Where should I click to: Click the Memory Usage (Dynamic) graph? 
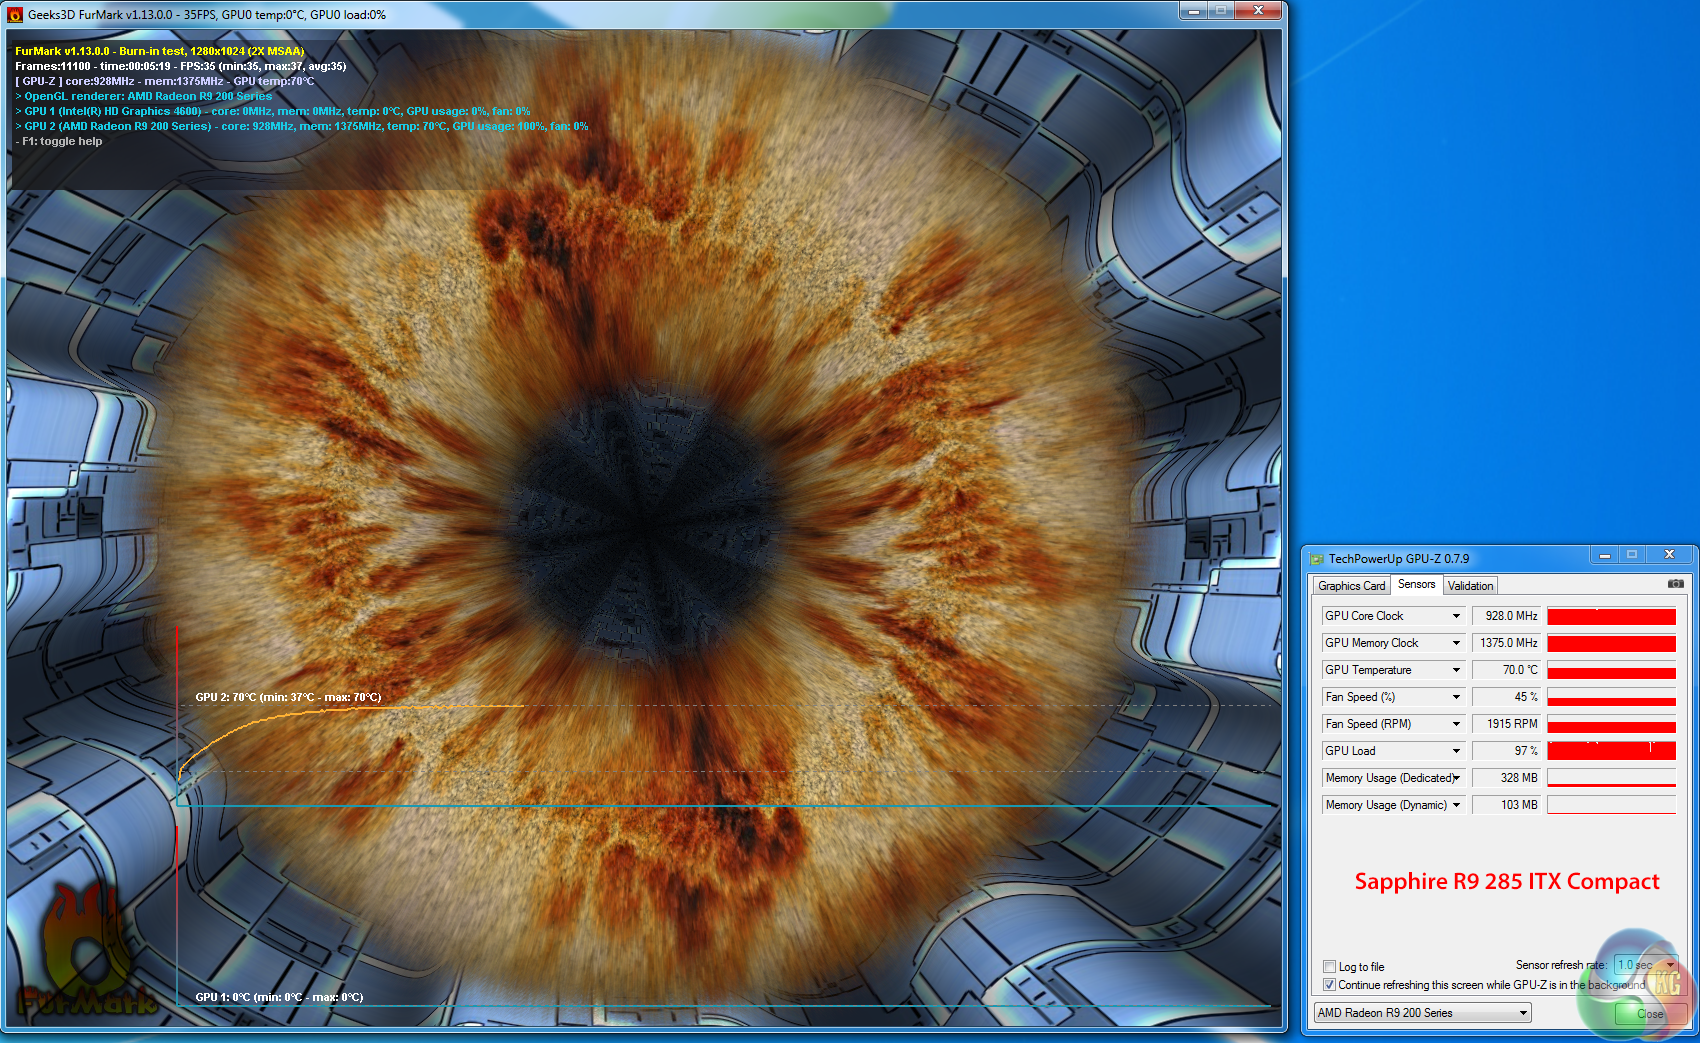point(1611,805)
